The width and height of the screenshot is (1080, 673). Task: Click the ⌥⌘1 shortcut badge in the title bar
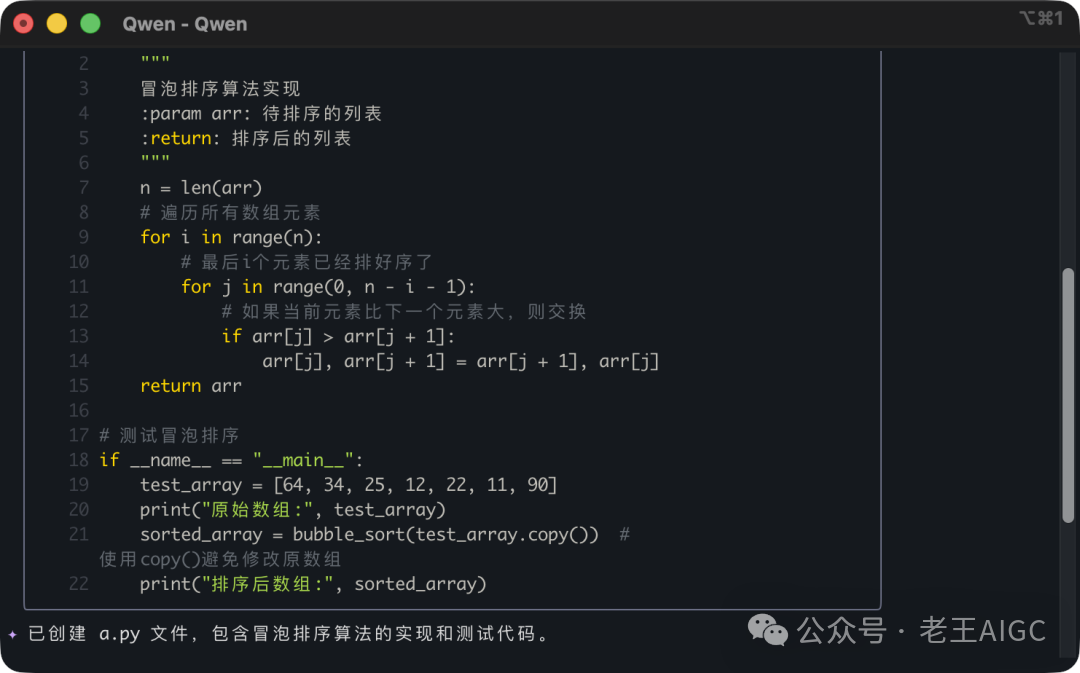pyautogui.click(x=1040, y=17)
